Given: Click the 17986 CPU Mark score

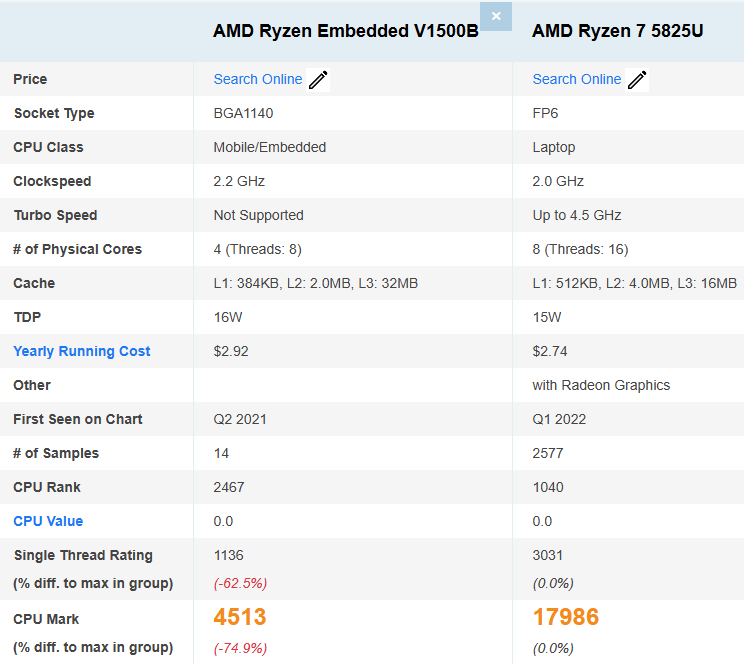Looking at the screenshot, I should point(565,617).
